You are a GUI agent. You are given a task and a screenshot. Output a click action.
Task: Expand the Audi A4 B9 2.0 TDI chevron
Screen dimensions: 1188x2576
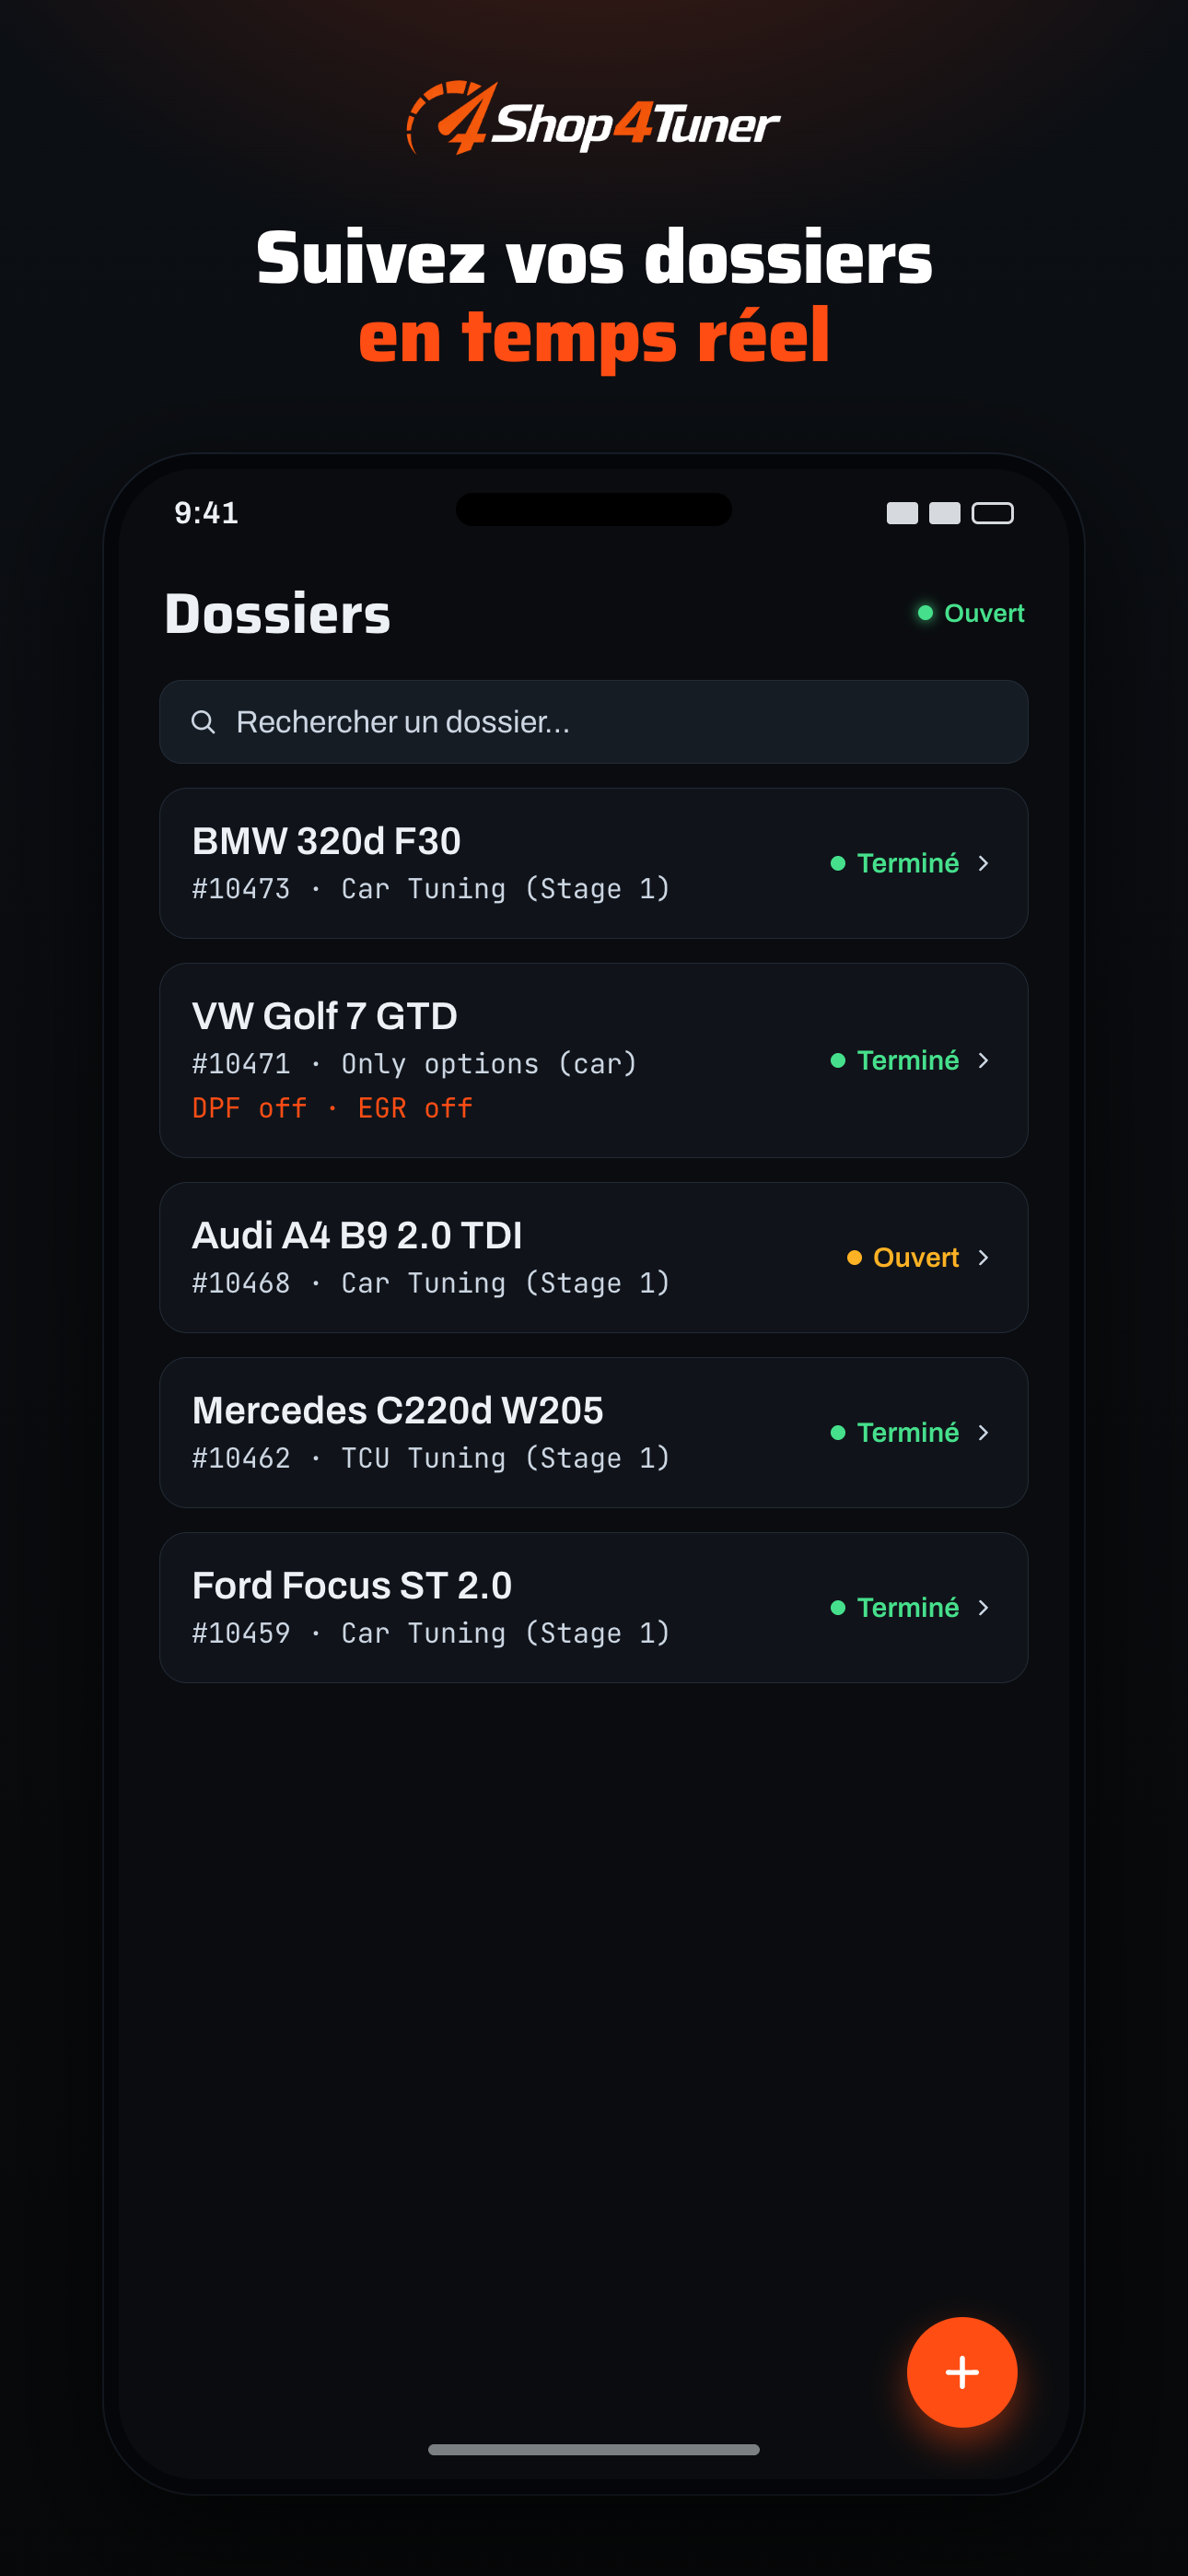pos(983,1257)
